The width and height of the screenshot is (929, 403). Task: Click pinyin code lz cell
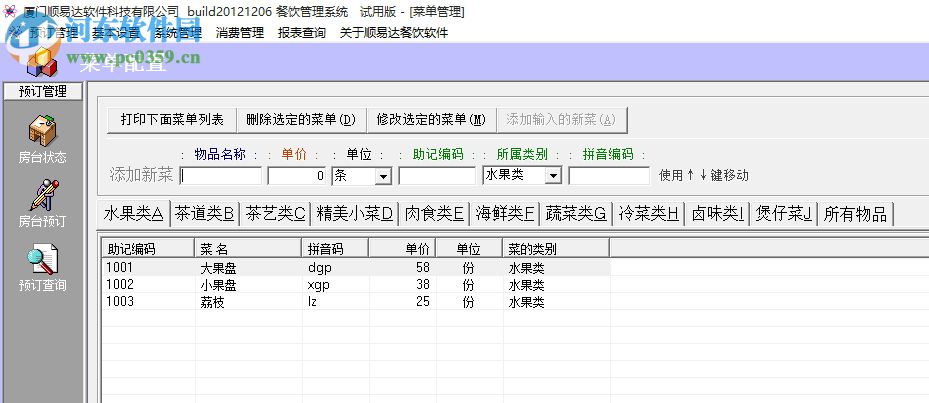pos(312,302)
